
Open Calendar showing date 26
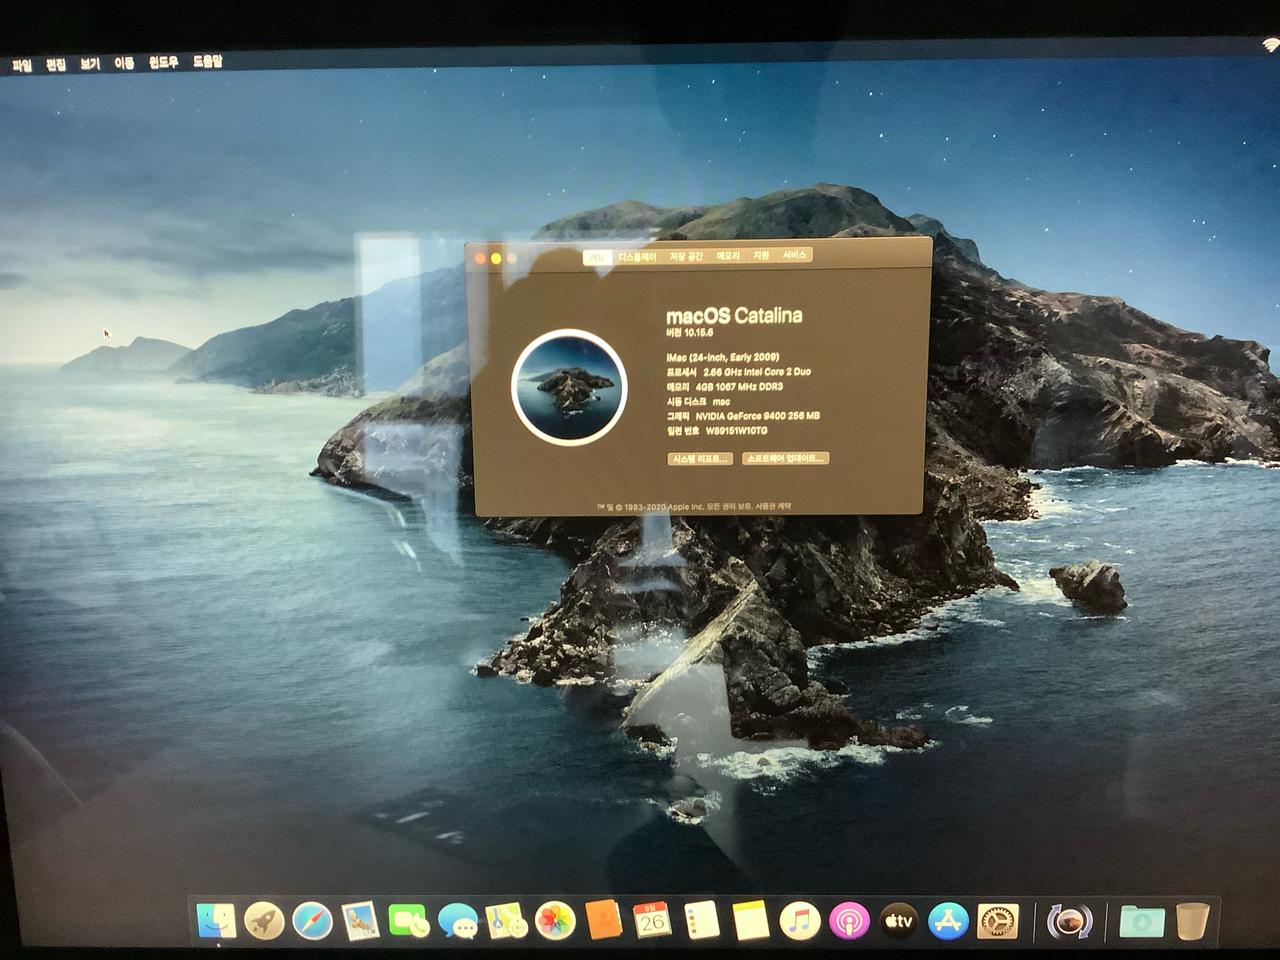652,919
